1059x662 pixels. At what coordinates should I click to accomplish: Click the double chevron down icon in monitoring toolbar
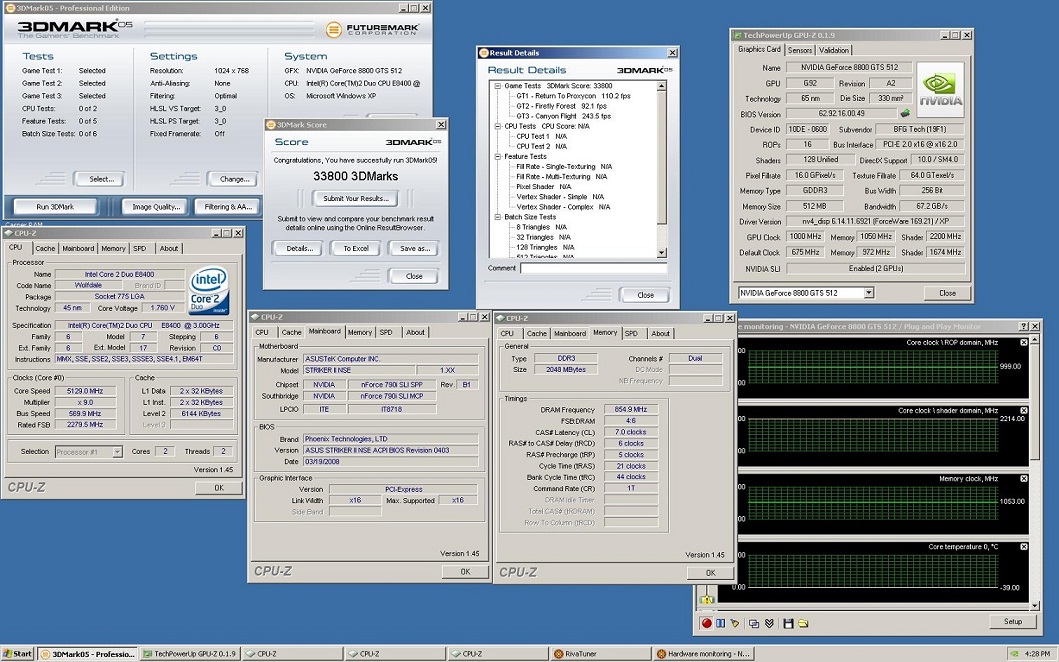click(x=769, y=623)
